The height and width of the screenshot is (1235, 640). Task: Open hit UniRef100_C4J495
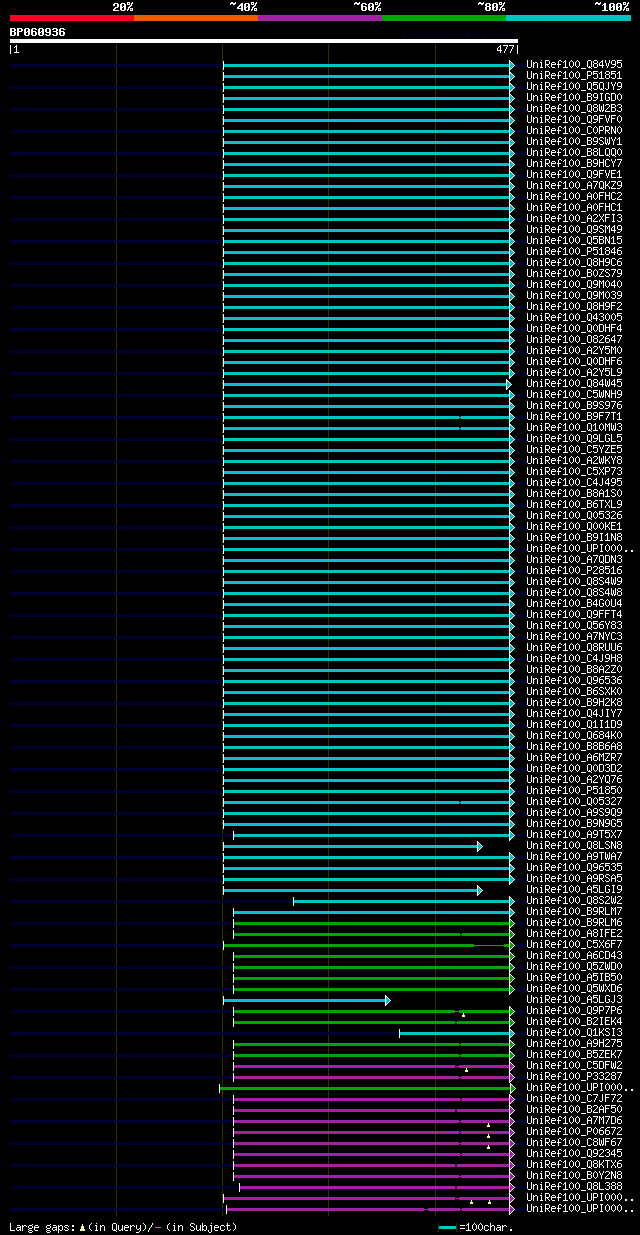(x=574, y=482)
